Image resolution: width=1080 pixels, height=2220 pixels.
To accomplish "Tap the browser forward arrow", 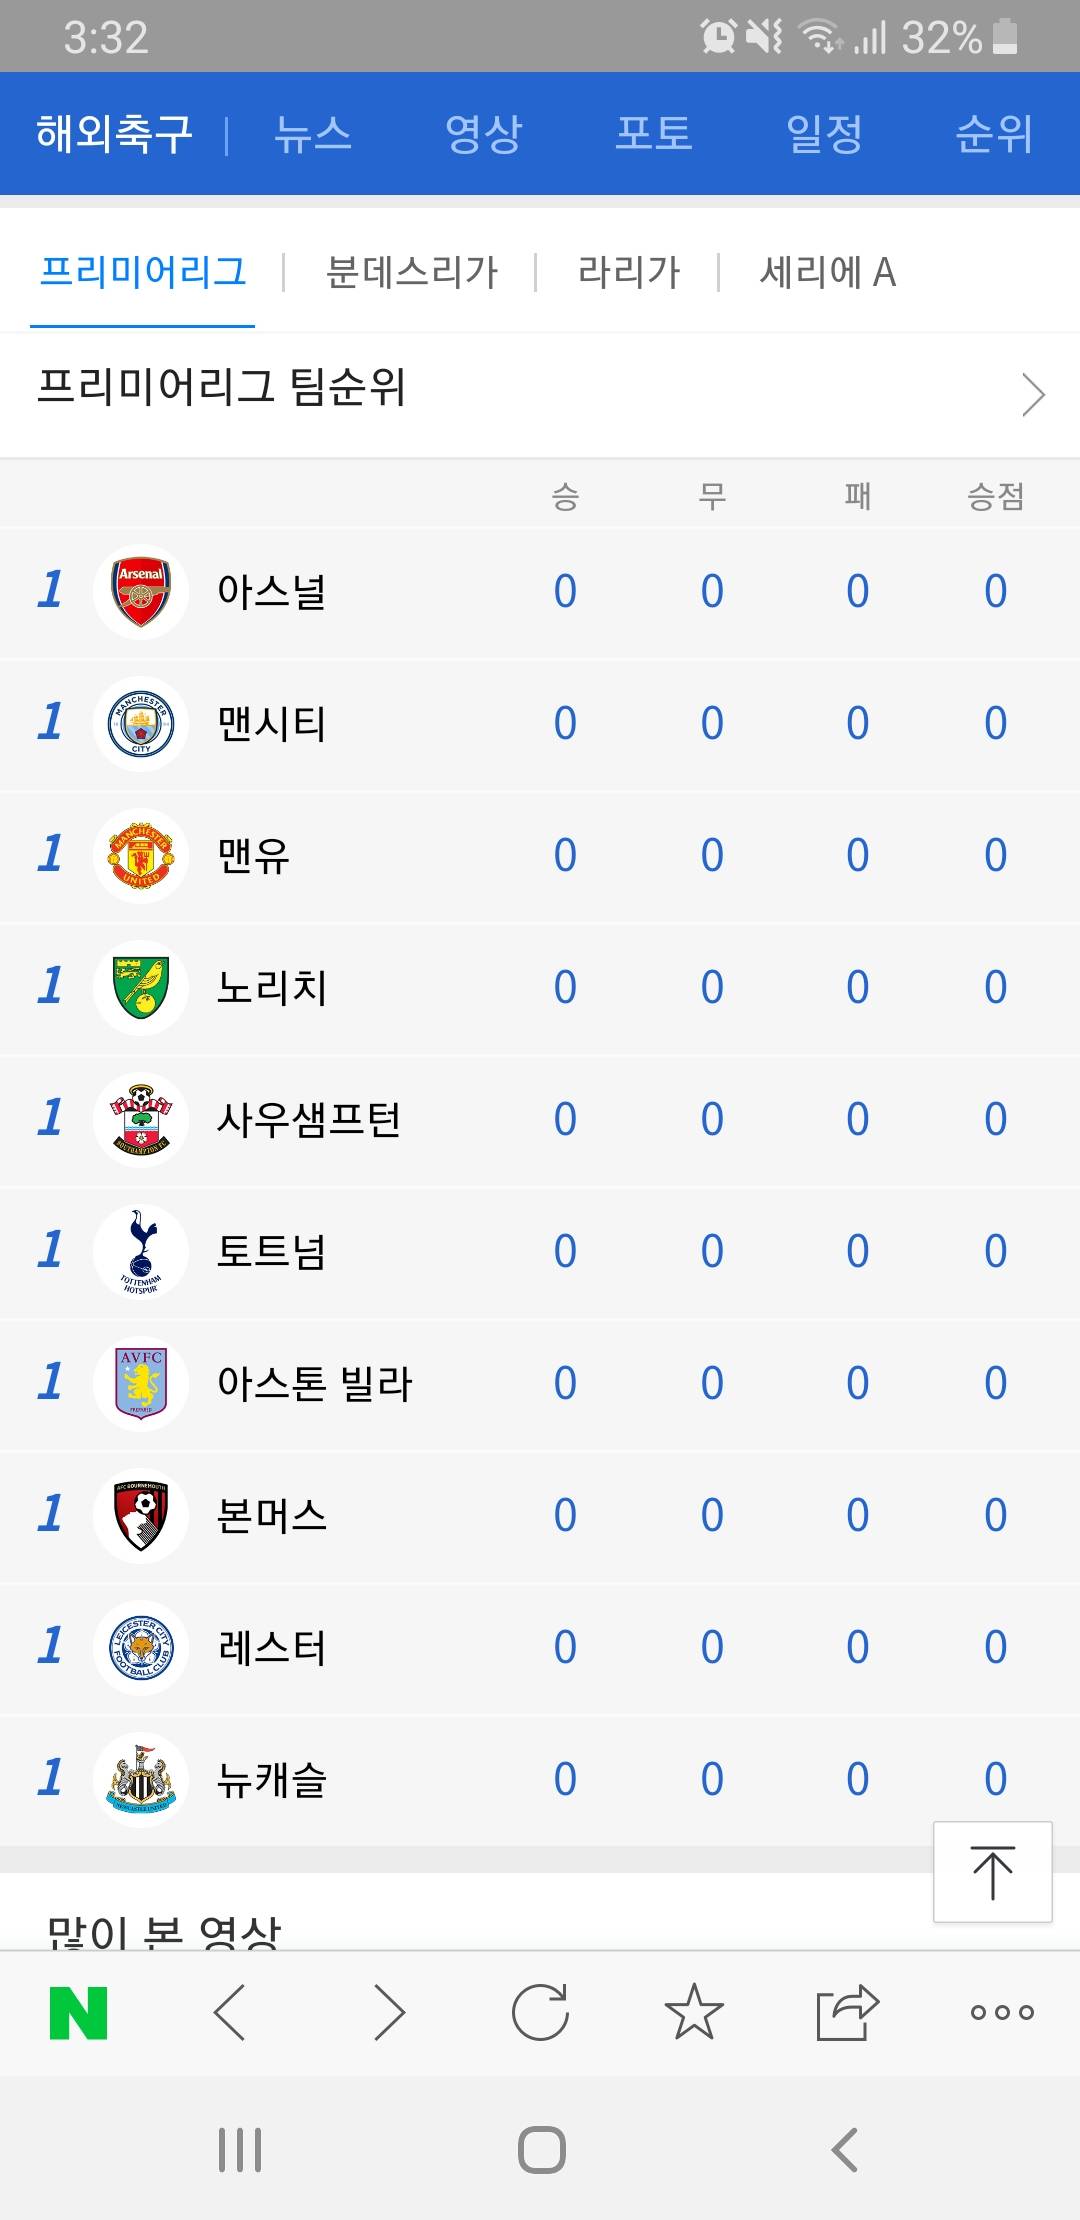I will pos(389,2012).
